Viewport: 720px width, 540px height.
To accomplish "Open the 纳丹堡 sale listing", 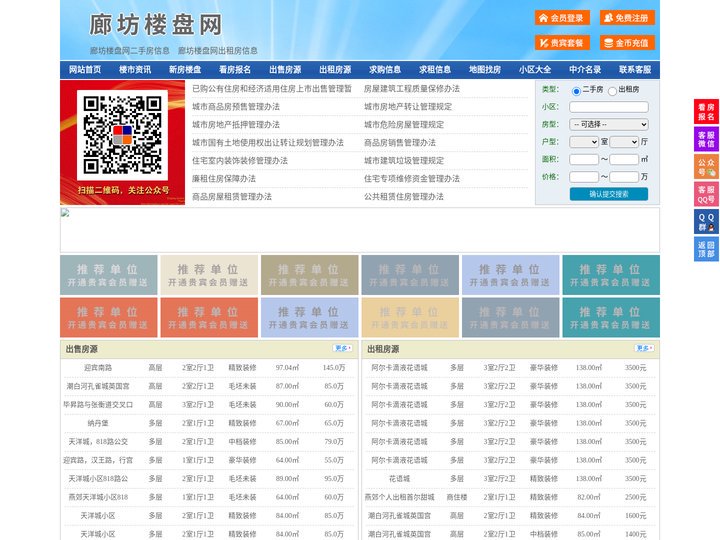I will point(98,423).
